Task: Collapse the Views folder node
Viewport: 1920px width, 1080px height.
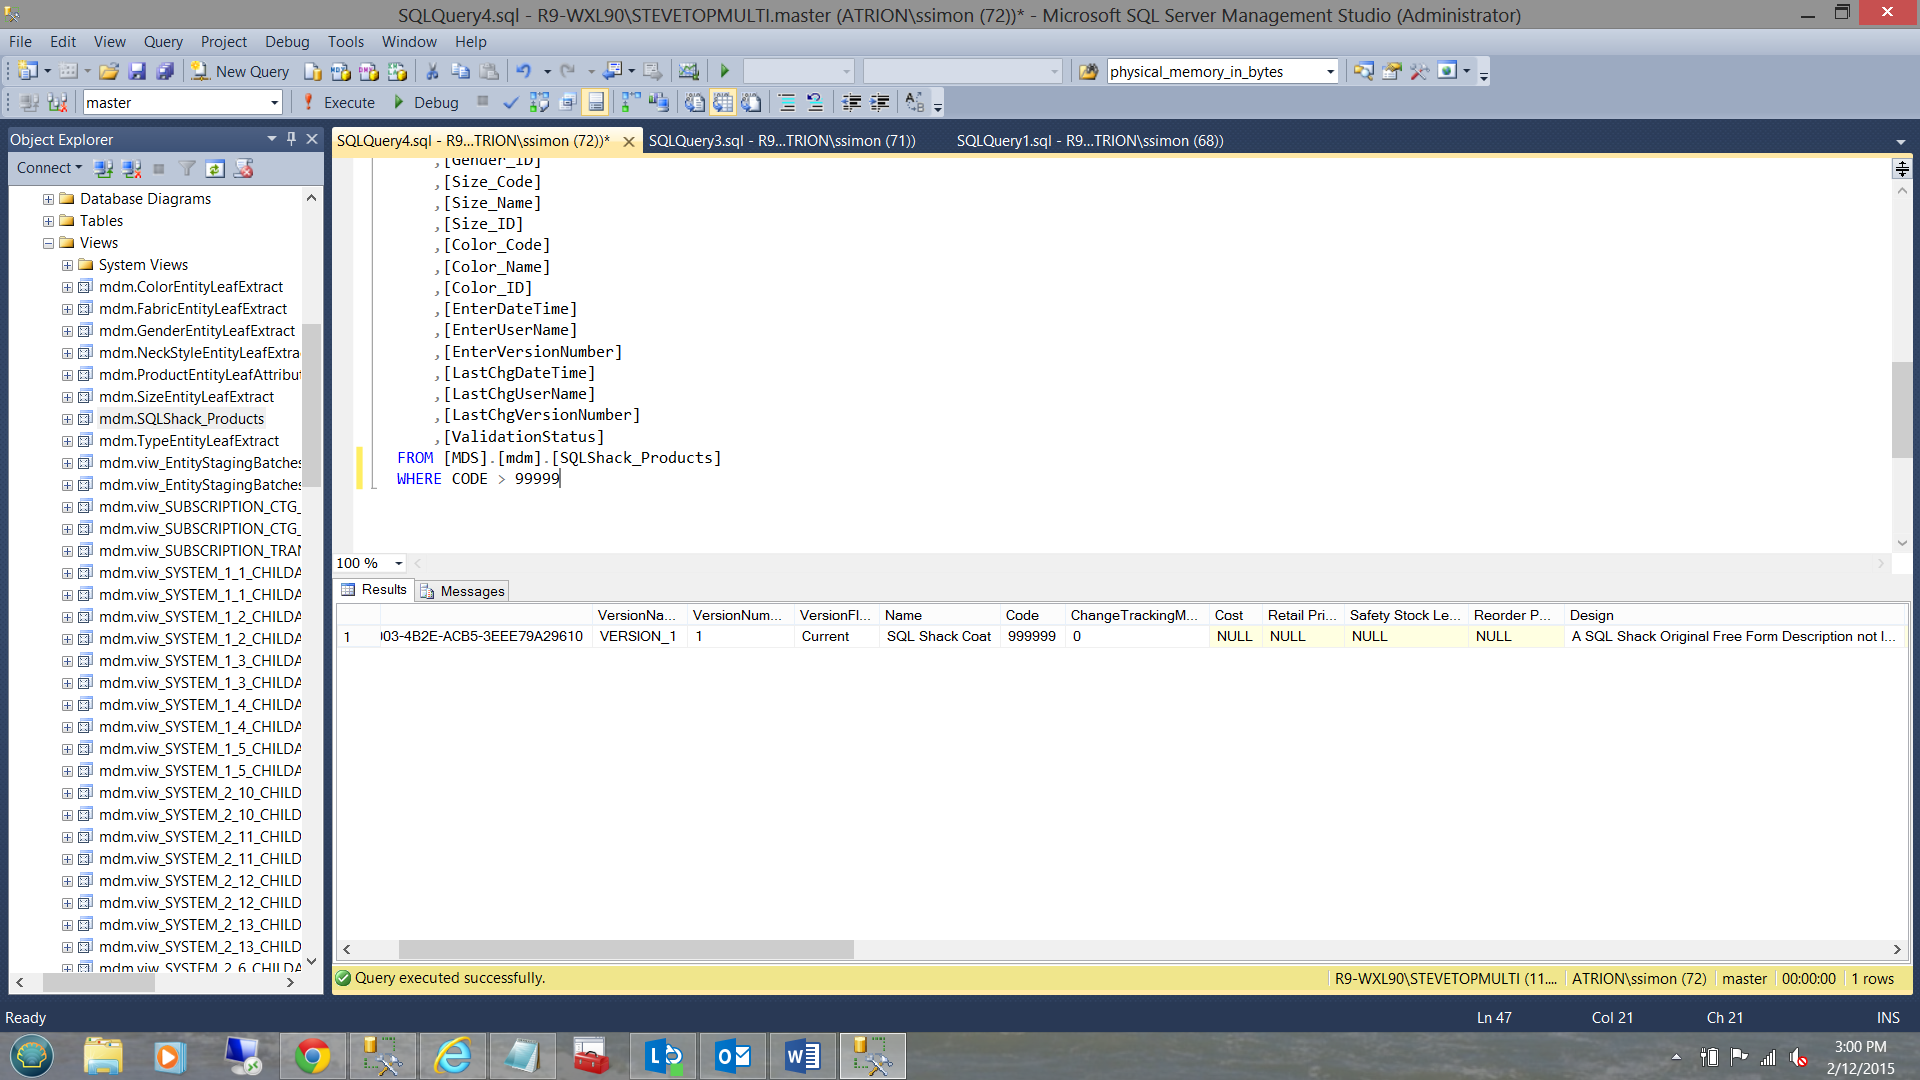Action: point(48,243)
